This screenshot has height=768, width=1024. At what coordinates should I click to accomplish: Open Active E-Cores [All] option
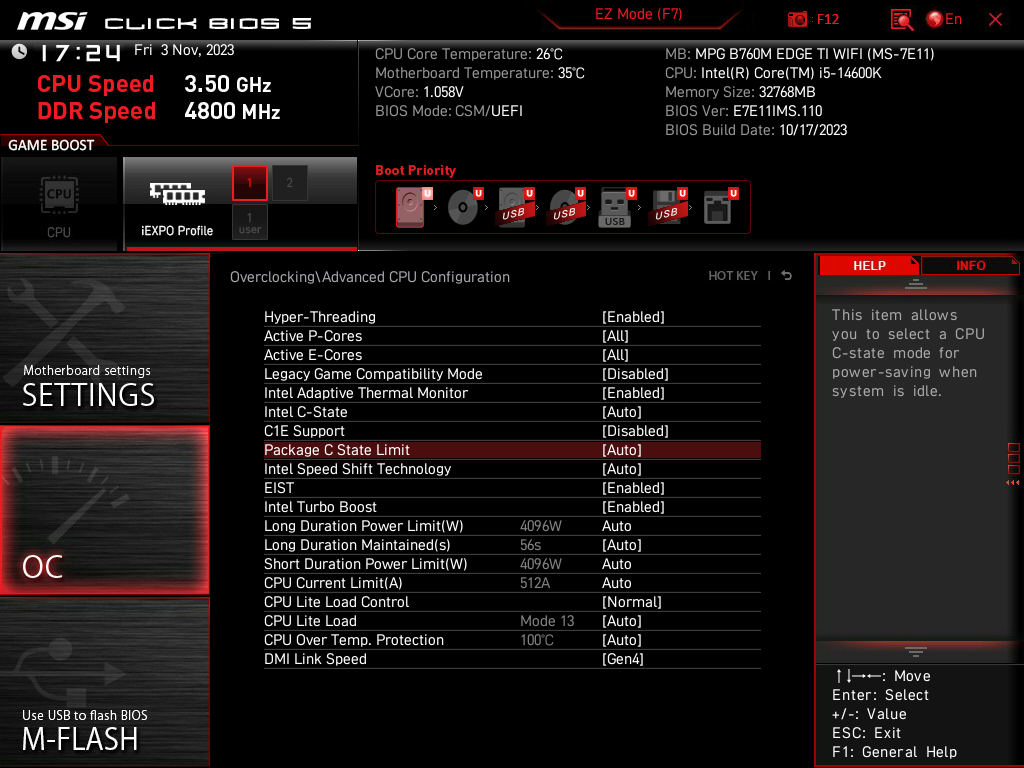coord(512,355)
